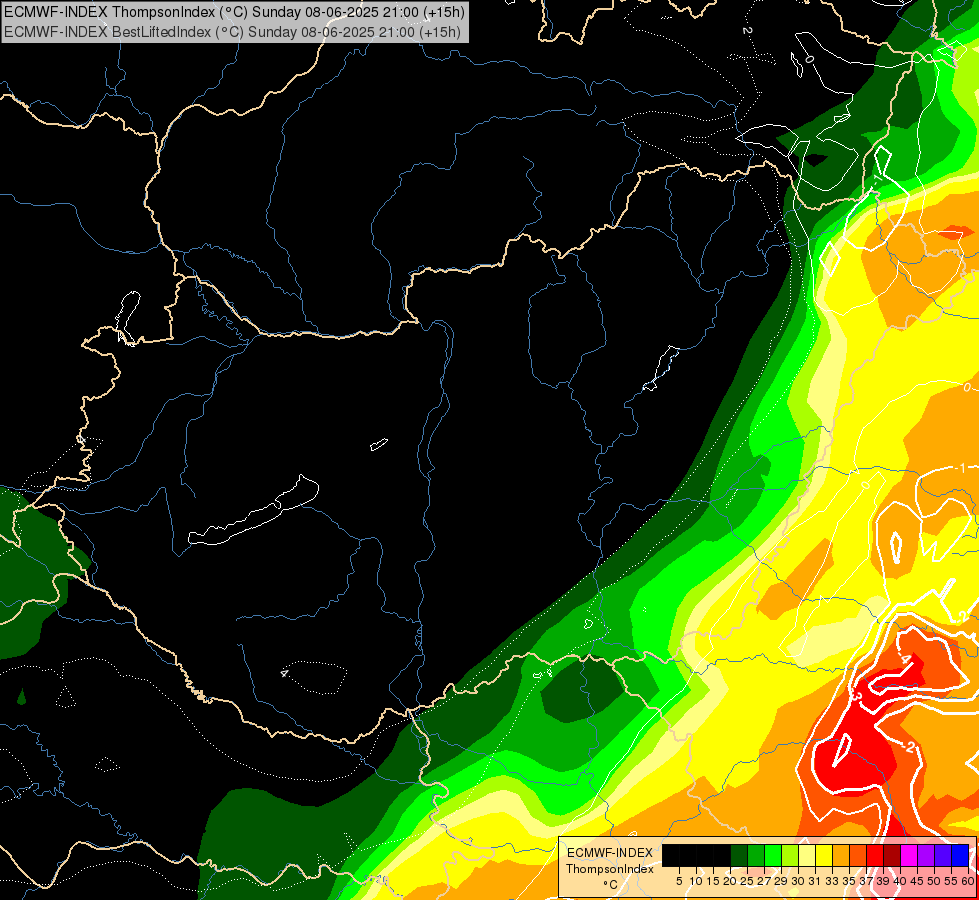Click the legend scale value '5'
The image size is (979, 900).
(x=679, y=881)
